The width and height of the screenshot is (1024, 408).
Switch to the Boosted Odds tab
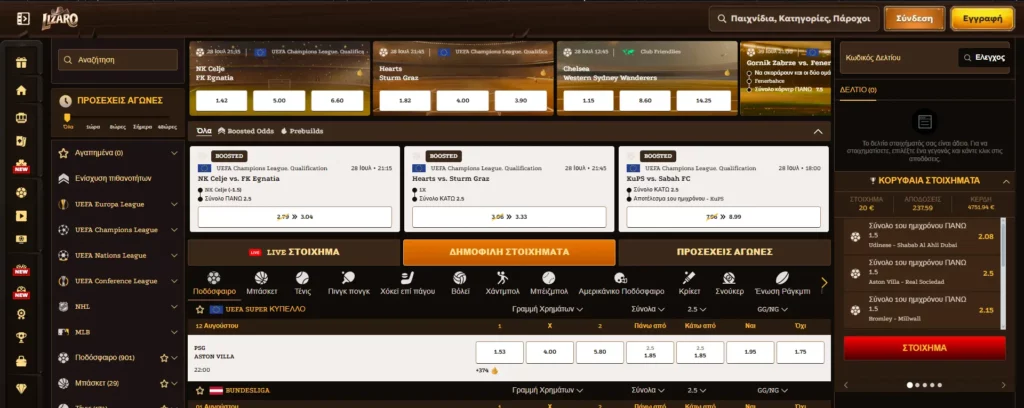(246, 131)
